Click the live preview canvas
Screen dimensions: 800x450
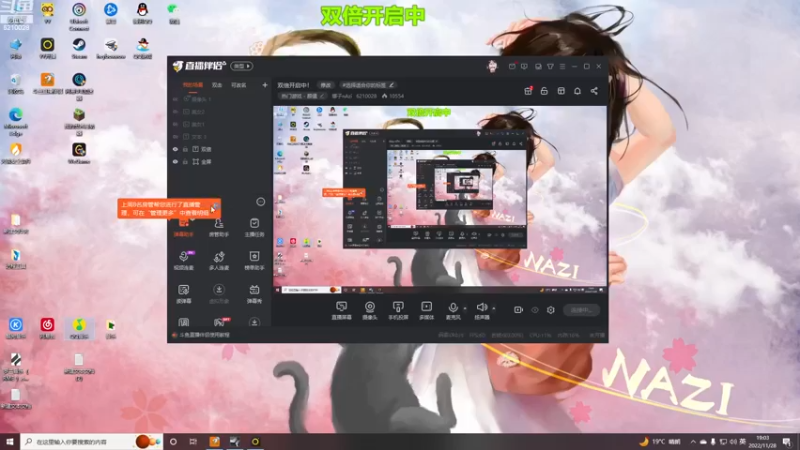pyautogui.click(x=440, y=199)
